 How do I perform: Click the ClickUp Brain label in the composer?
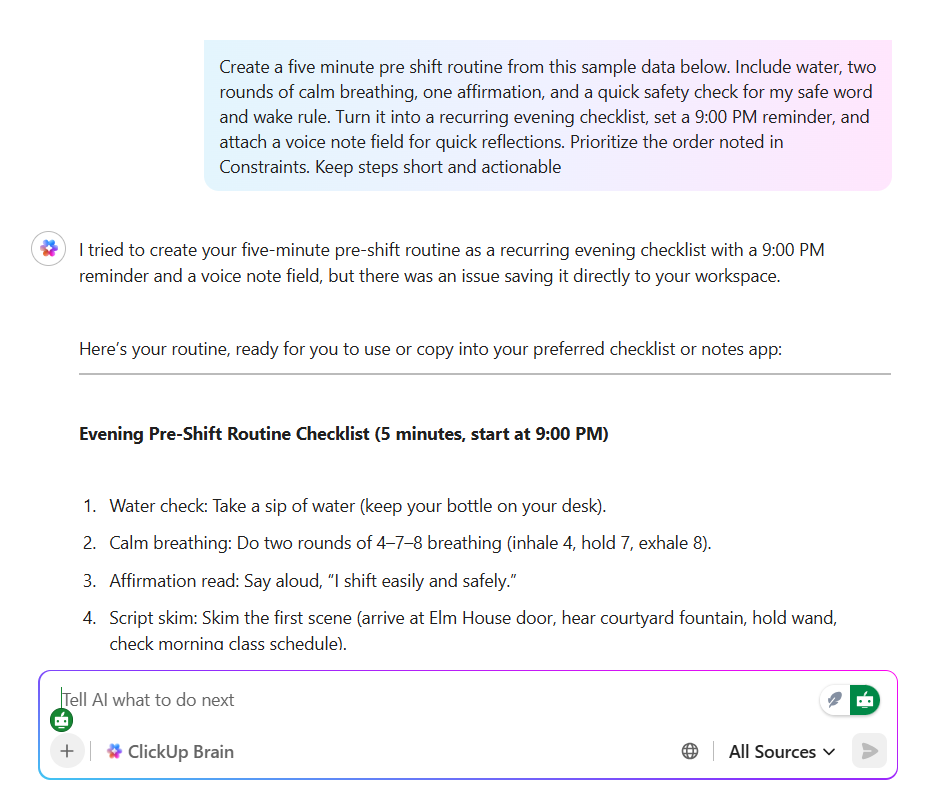[181, 751]
